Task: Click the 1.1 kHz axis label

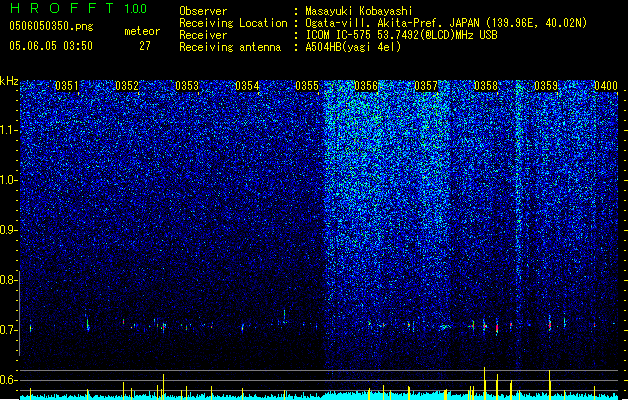Action: click(8, 130)
